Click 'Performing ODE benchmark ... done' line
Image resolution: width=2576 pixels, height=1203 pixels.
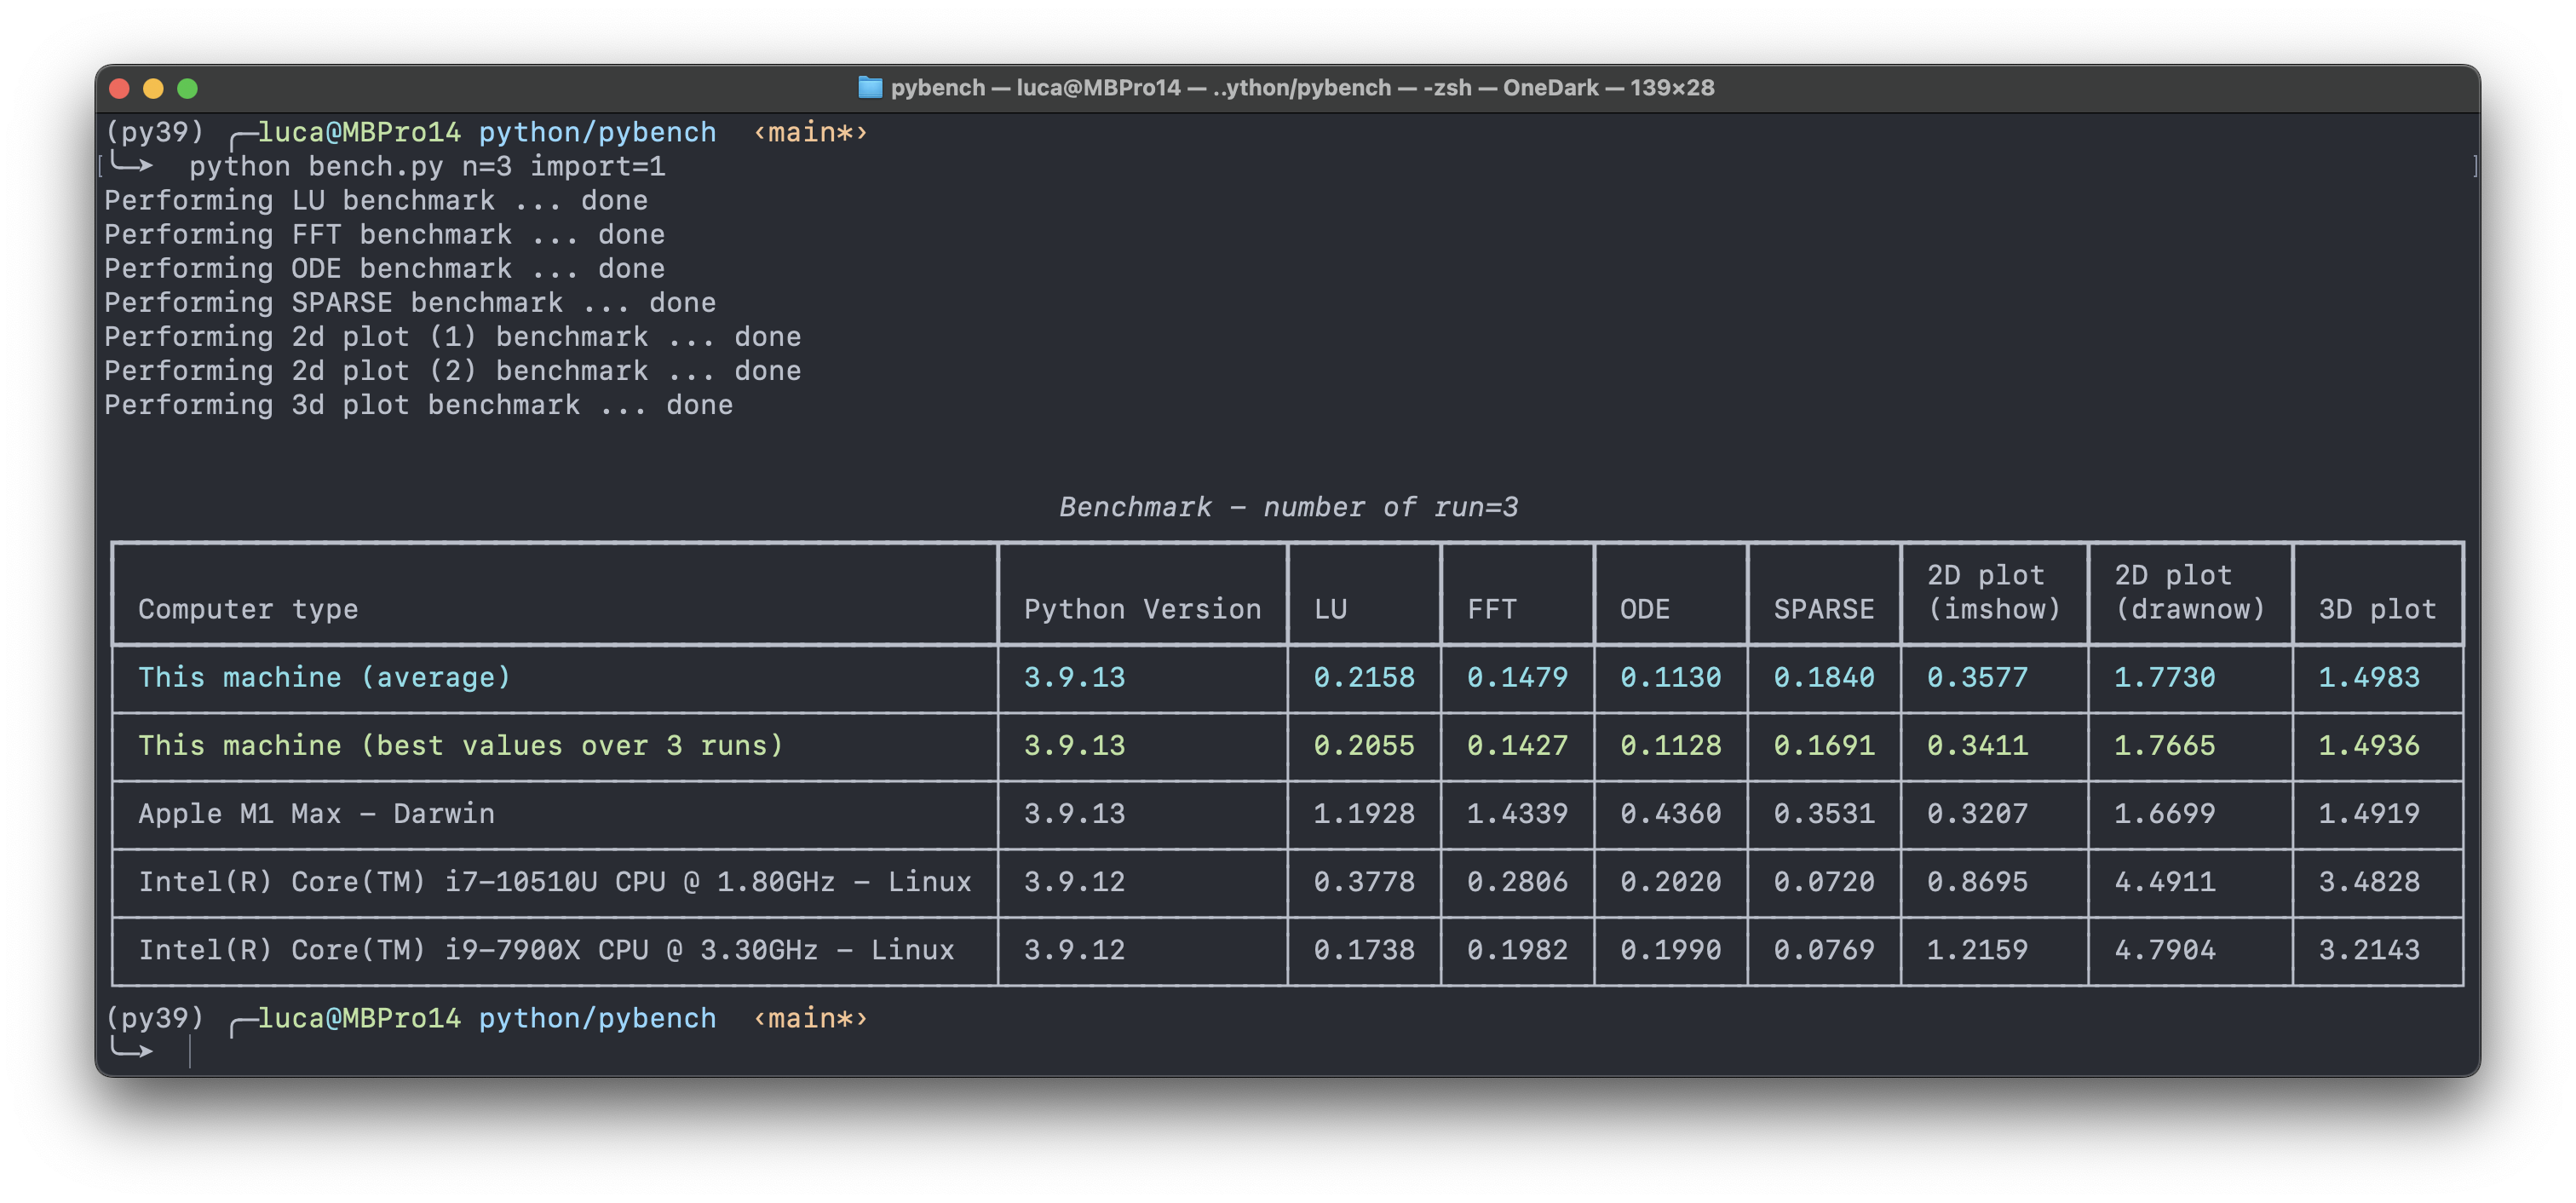[385, 268]
